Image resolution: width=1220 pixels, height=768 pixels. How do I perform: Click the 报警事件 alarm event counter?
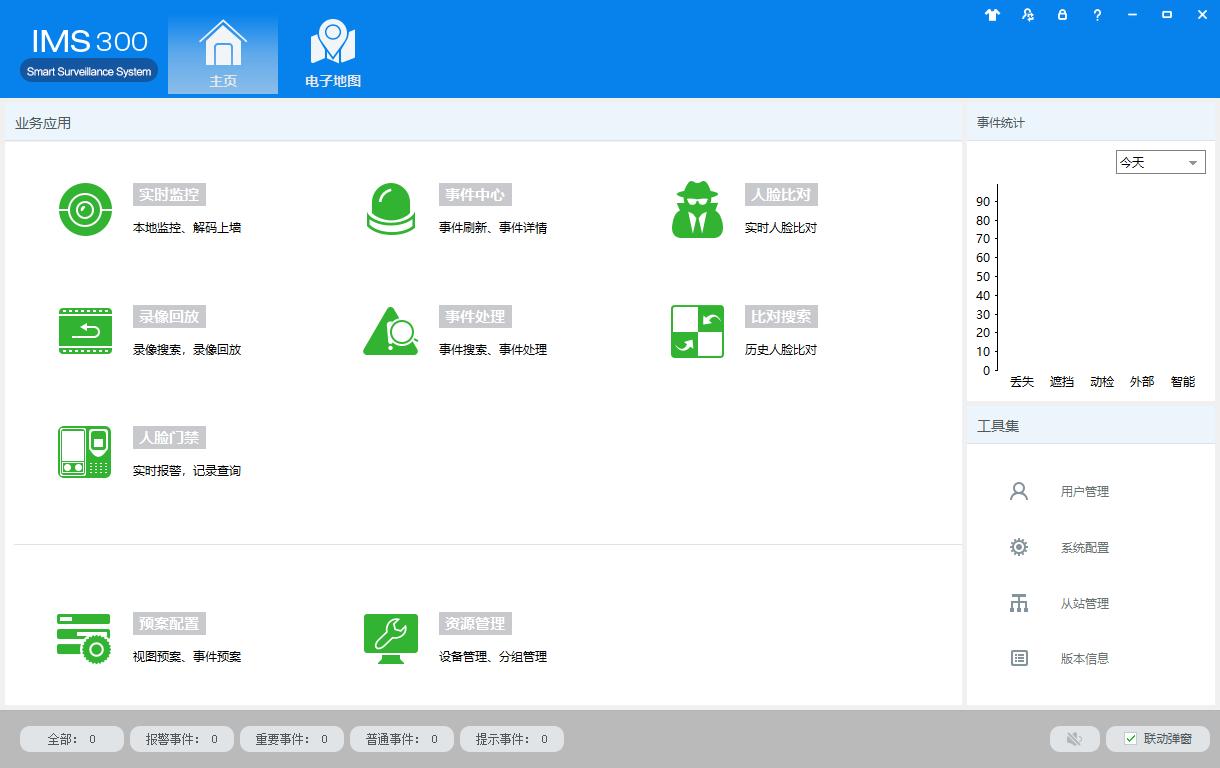tap(182, 739)
